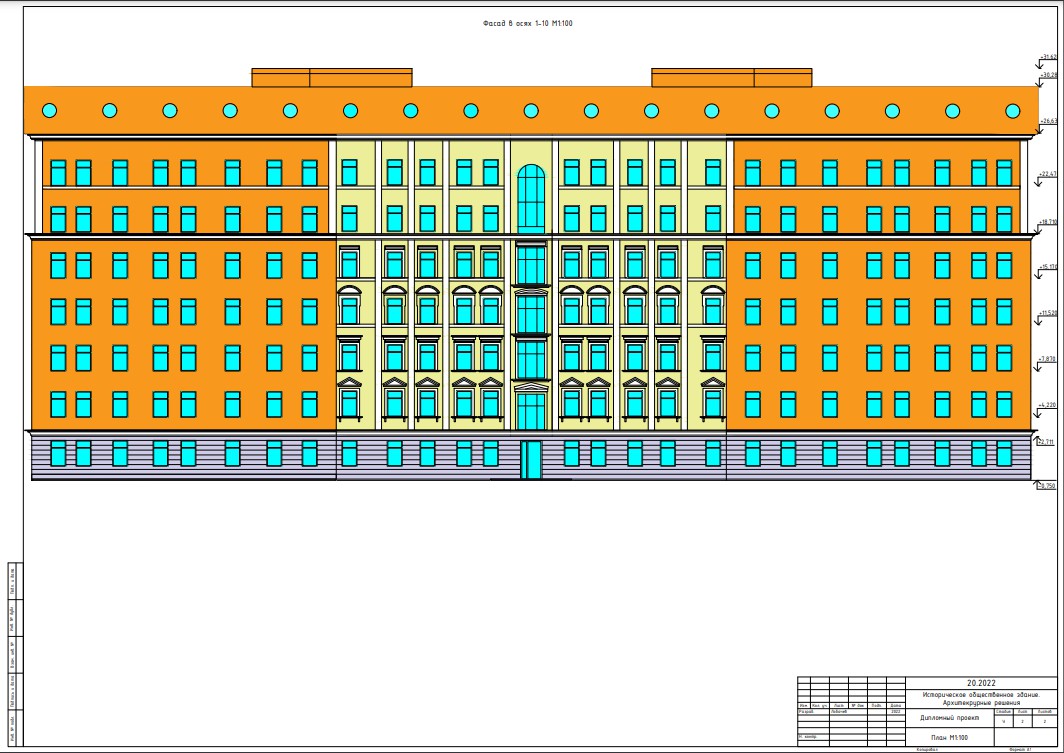Select the left rooftop superstructure block
The width and height of the screenshot is (1064, 753).
(332, 77)
